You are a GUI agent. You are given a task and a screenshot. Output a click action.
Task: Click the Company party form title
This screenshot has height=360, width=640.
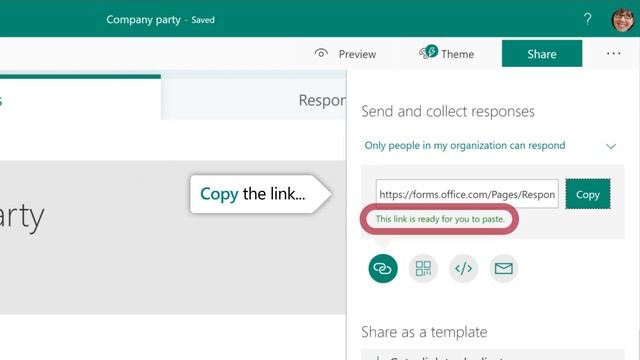[143, 20]
